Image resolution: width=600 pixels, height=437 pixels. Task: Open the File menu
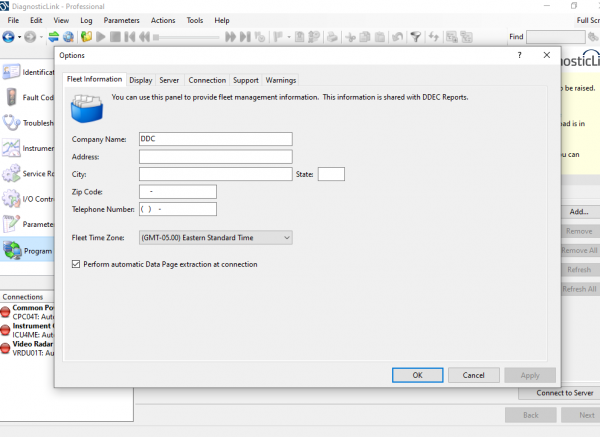coord(13,20)
